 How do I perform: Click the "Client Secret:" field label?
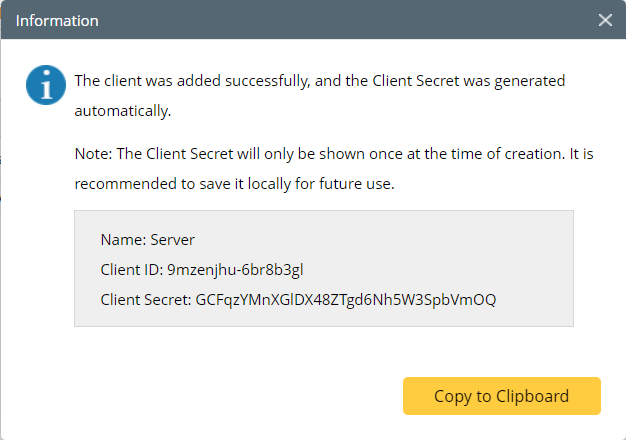146,299
